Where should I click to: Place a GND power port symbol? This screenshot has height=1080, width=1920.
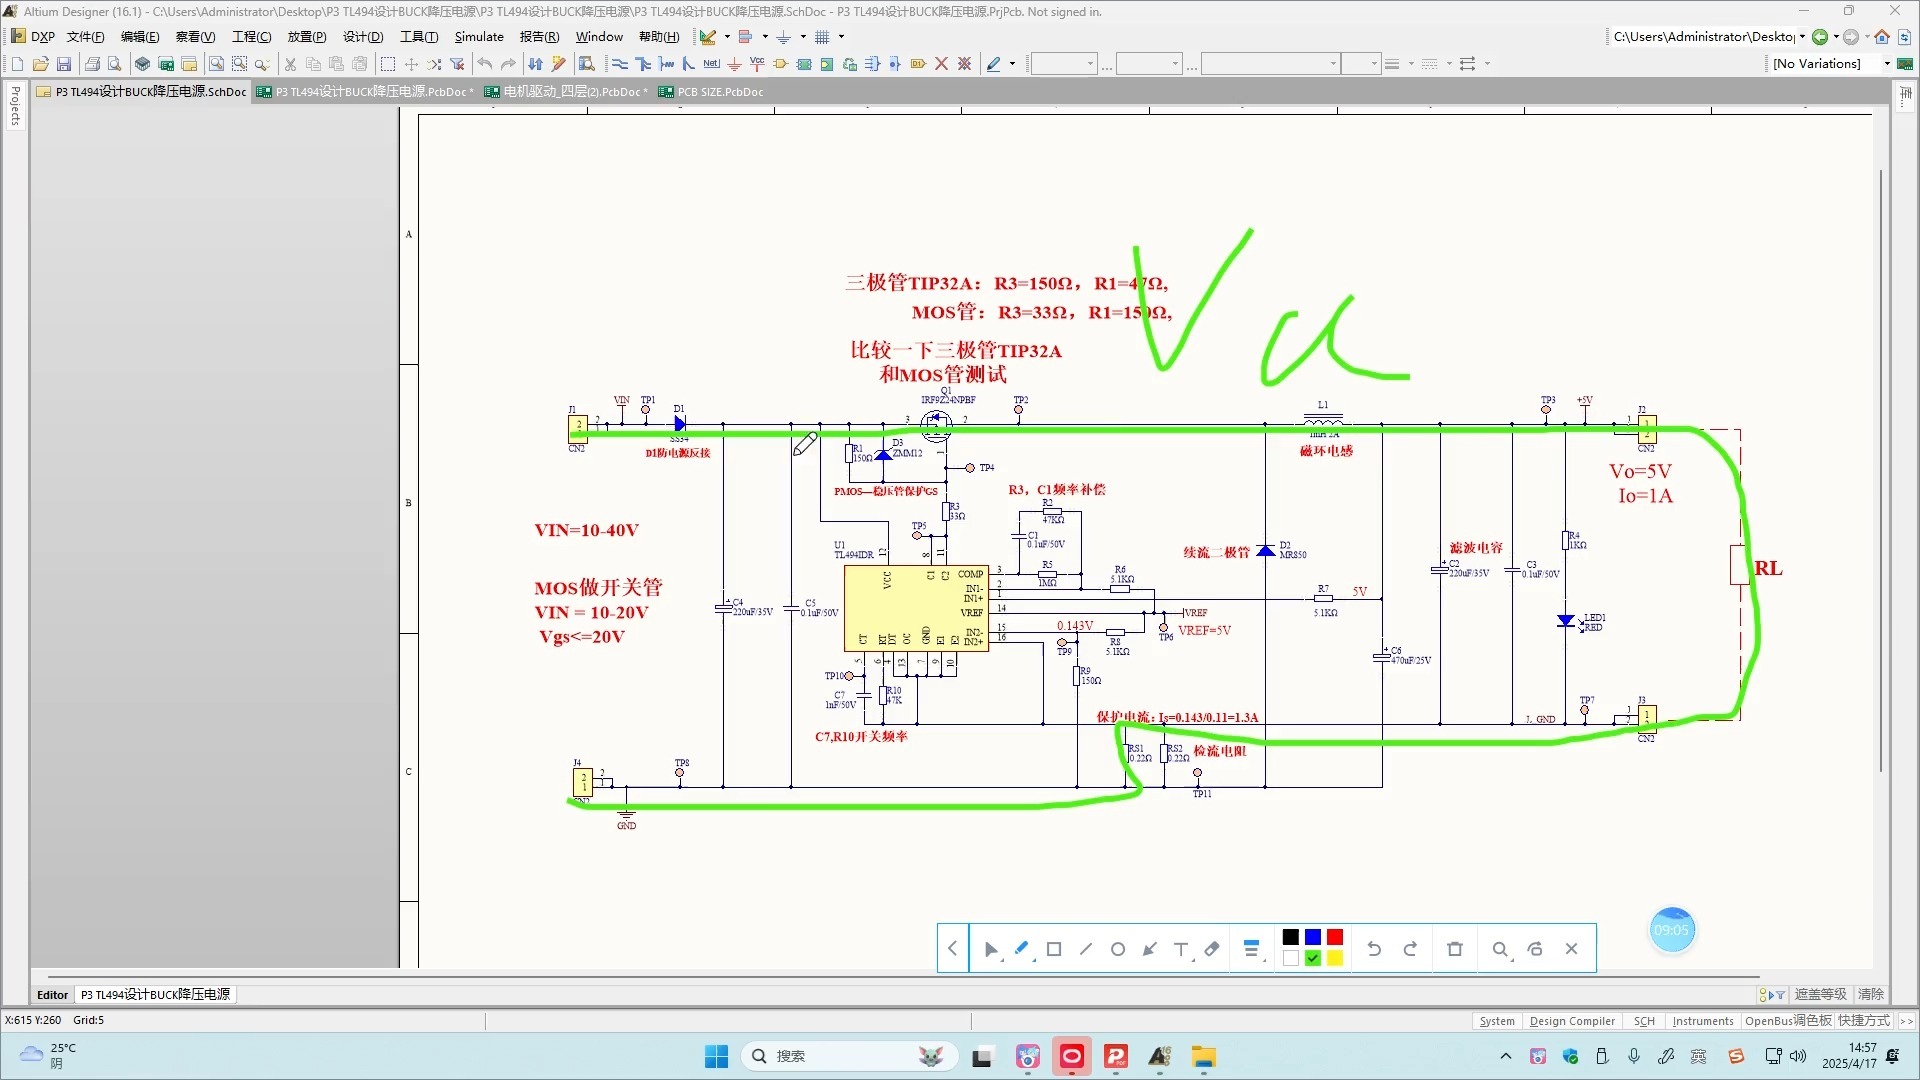735,63
